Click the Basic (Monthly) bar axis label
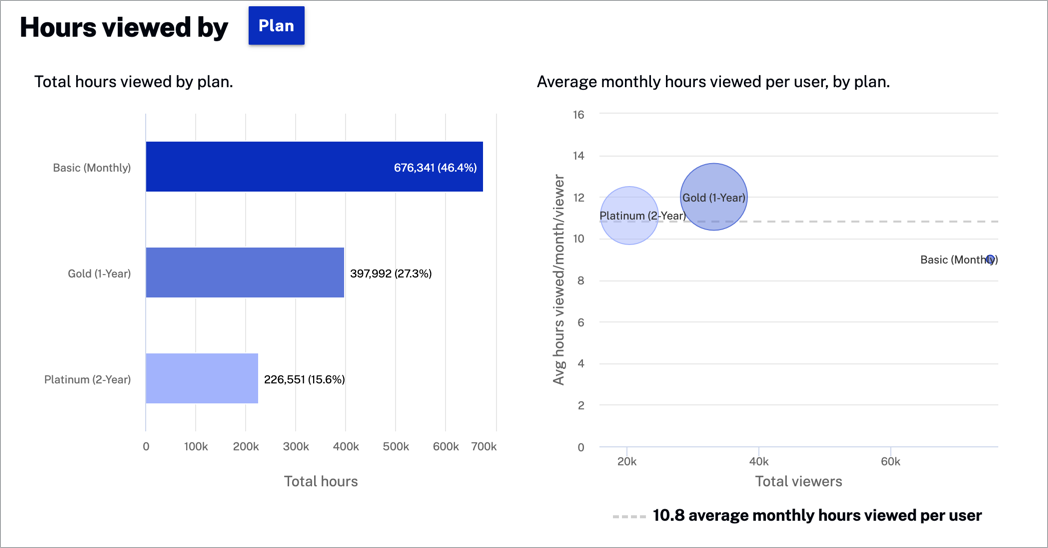The image size is (1048, 548). 92,168
